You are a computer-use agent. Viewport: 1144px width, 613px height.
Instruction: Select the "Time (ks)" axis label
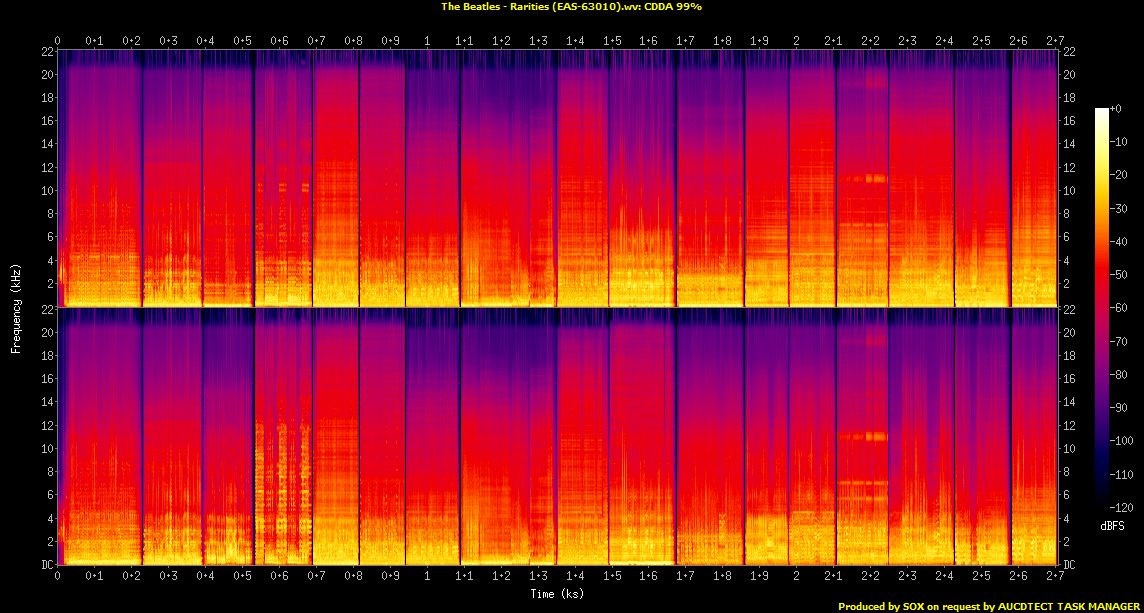coord(556,593)
